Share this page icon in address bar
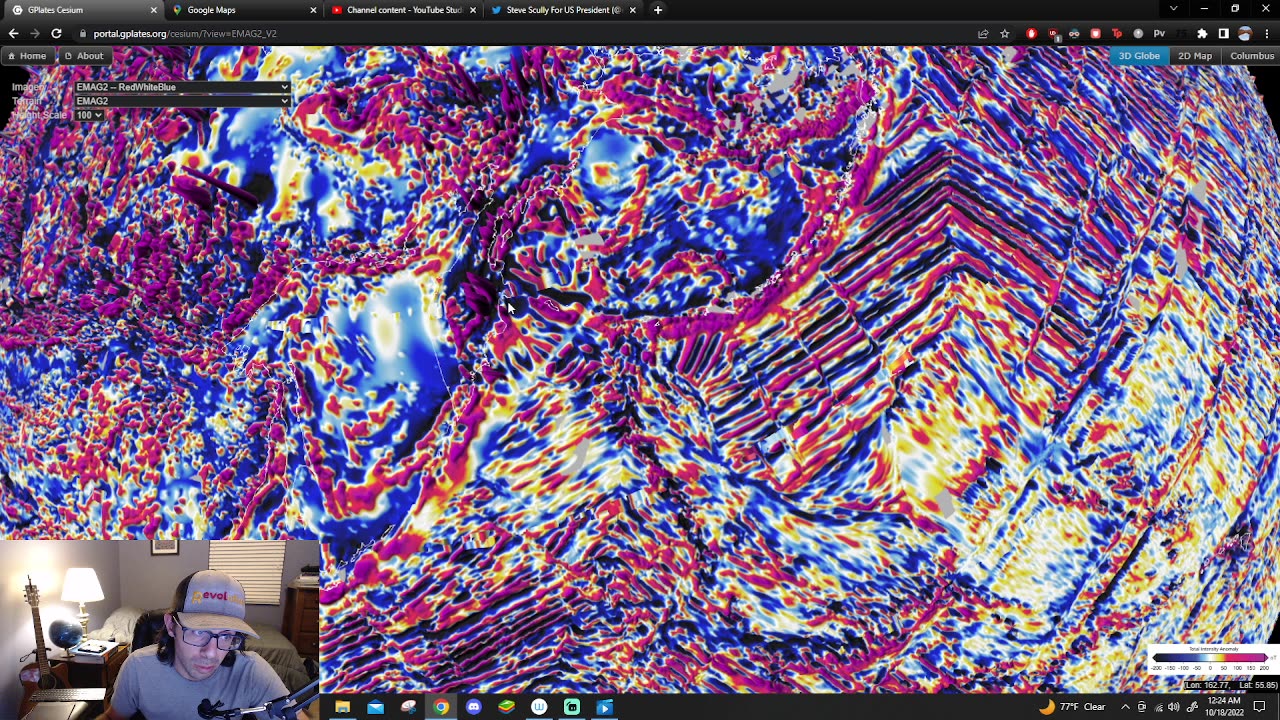 coord(984,34)
